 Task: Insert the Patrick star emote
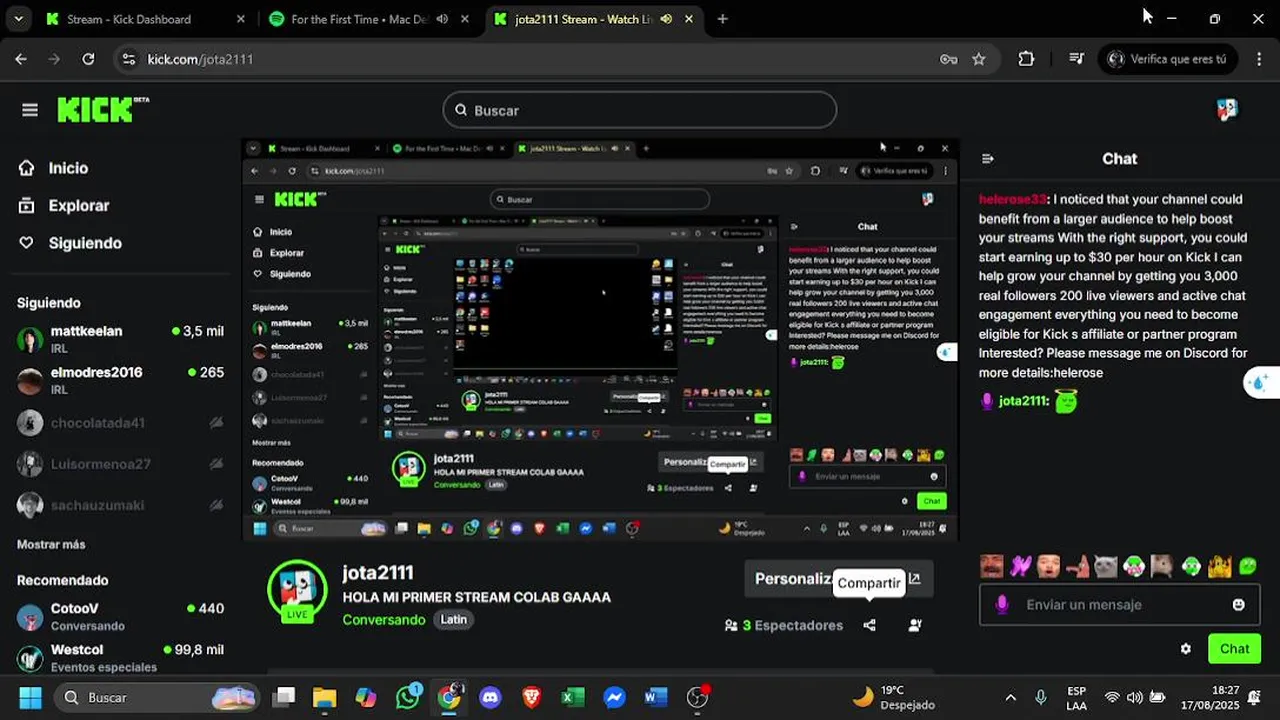(x=1077, y=567)
